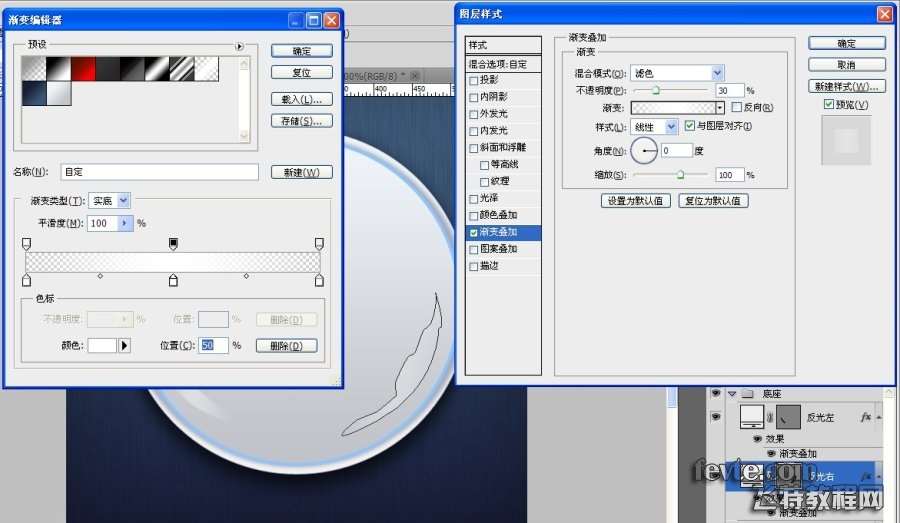Click 确定 in the gradient editor
Screen dimensions: 900x523
coord(301,51)
